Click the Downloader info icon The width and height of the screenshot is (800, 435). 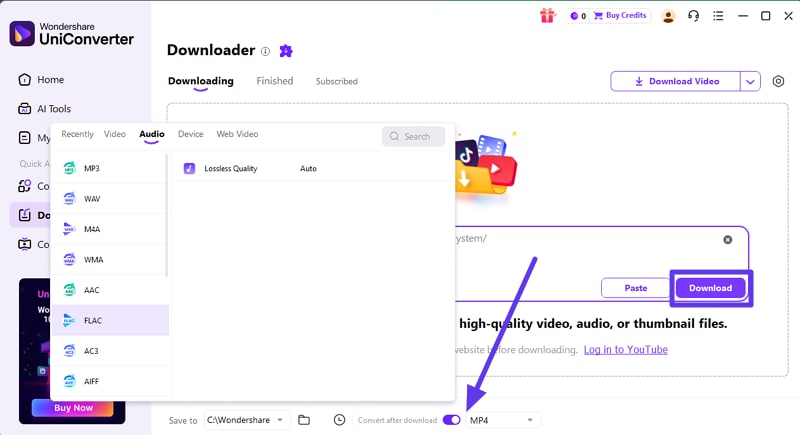point(265,51)
